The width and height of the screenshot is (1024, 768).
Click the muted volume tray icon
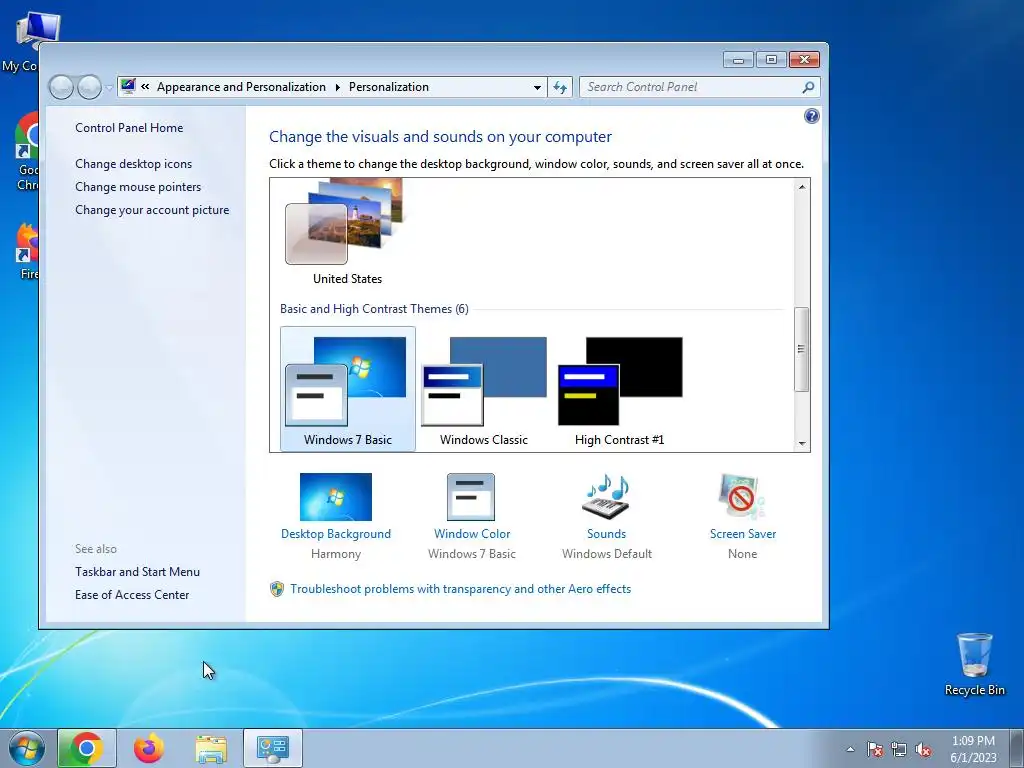923,750
